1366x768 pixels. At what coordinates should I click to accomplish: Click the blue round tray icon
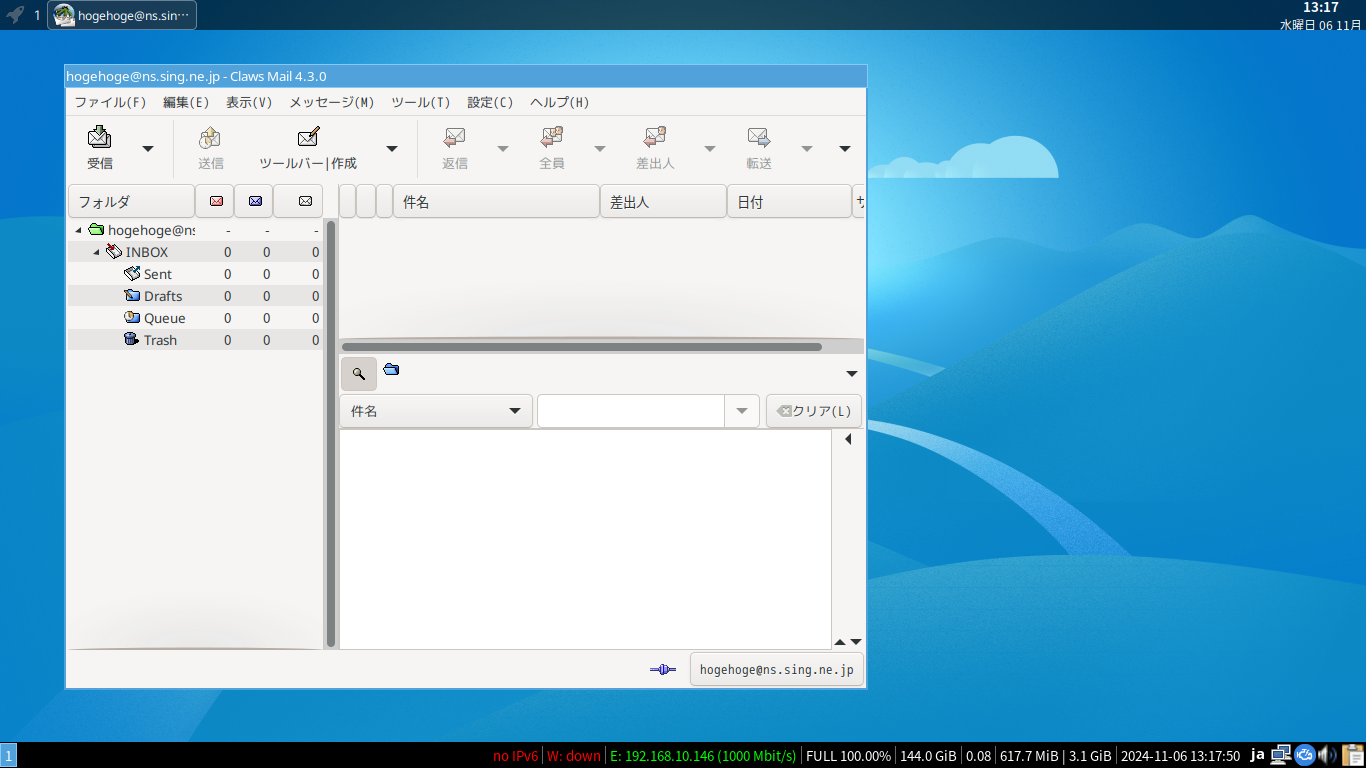(x=1304, y=755)
